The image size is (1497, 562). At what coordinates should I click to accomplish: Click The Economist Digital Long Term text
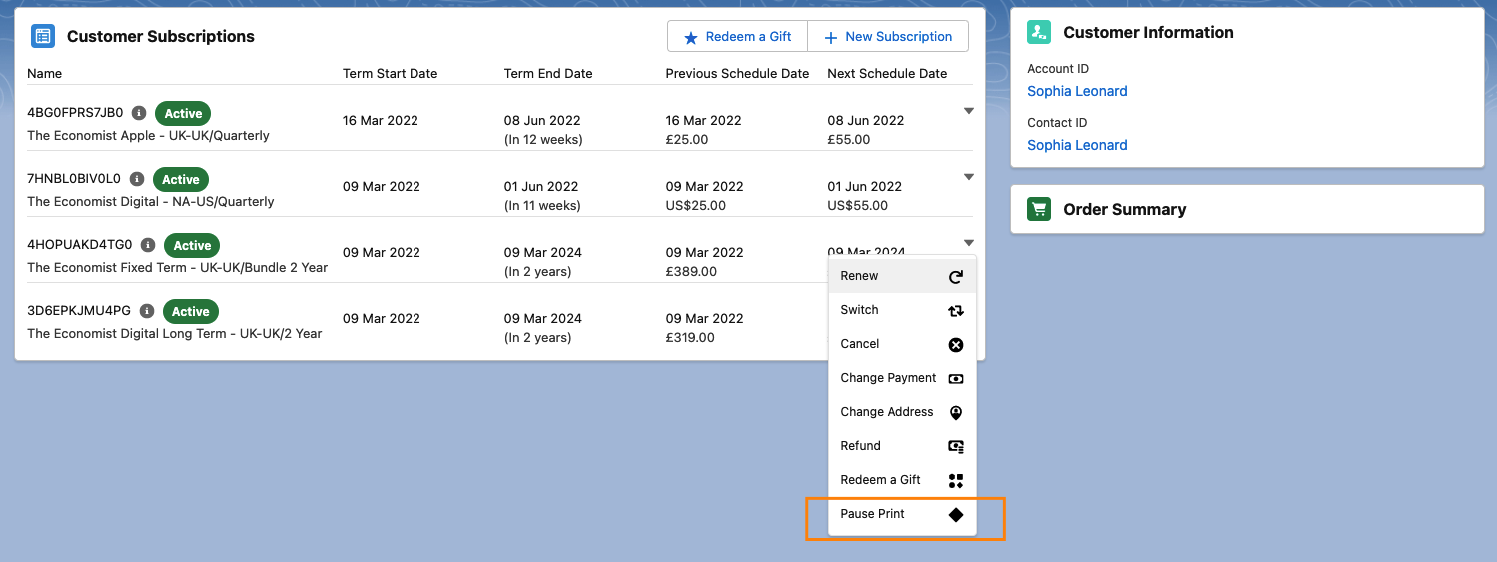click(174, 333)
